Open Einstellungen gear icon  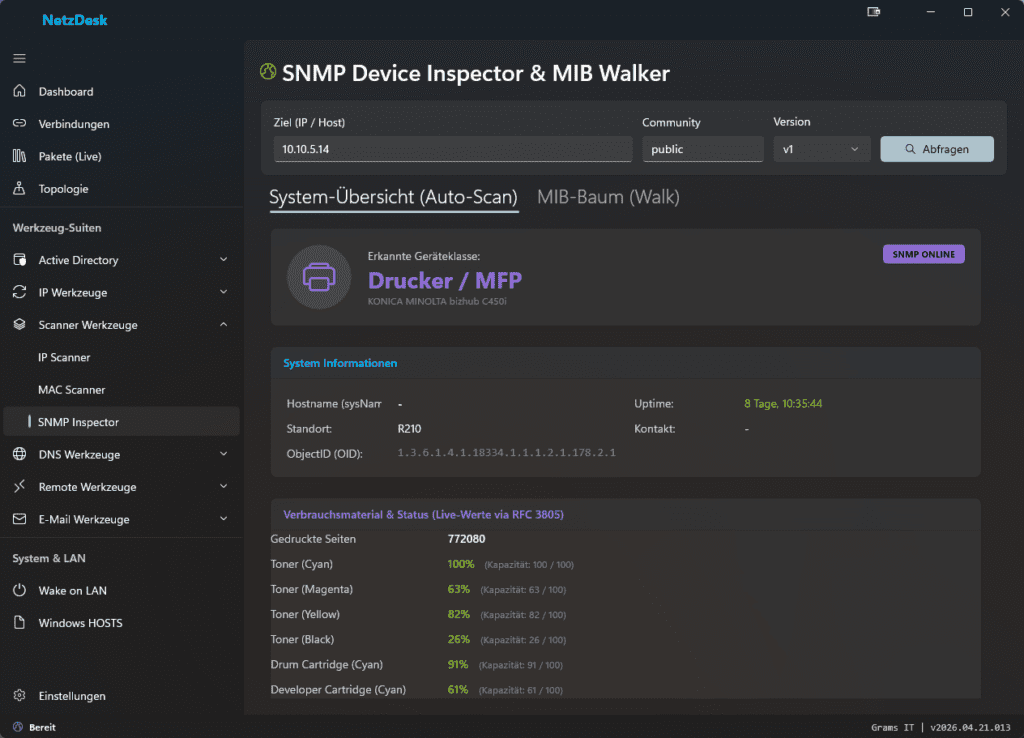[19, 696]
